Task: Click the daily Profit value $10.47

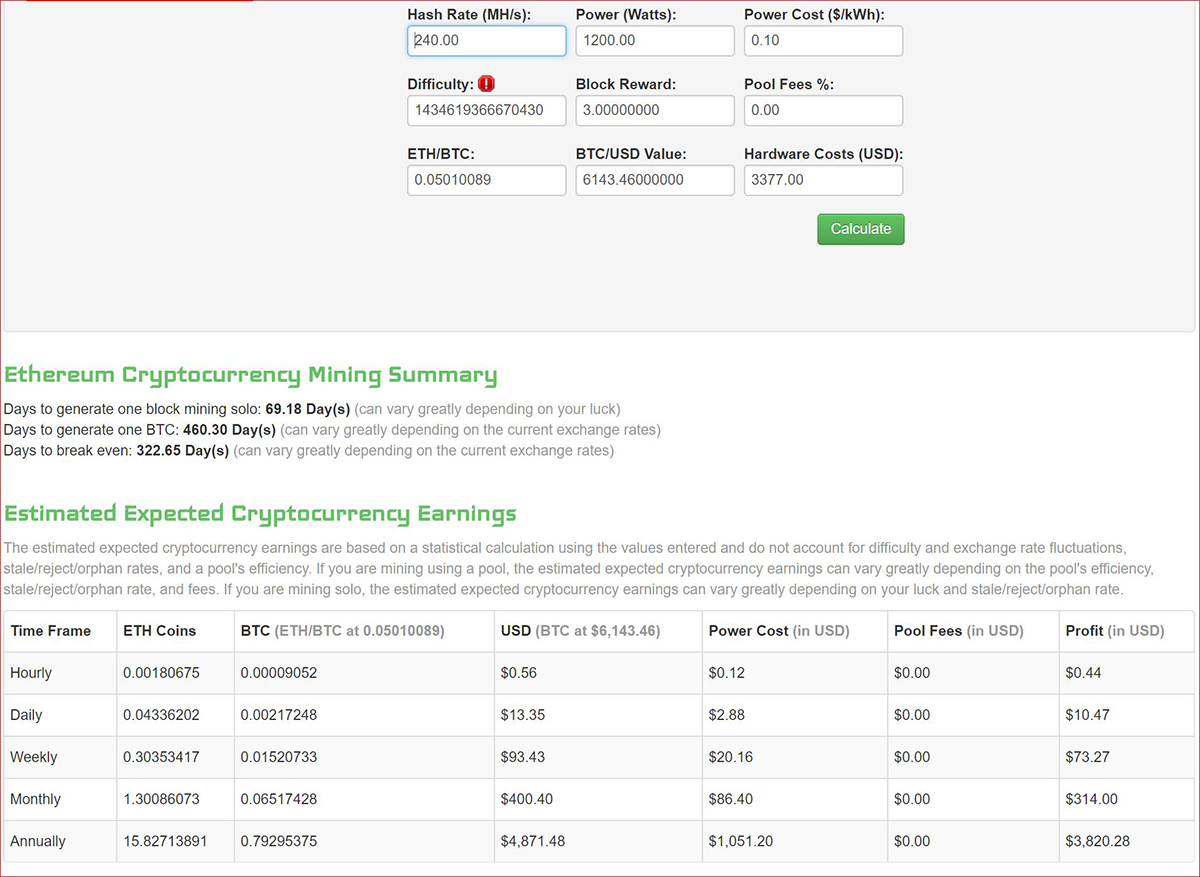Action: (1088, 715)
